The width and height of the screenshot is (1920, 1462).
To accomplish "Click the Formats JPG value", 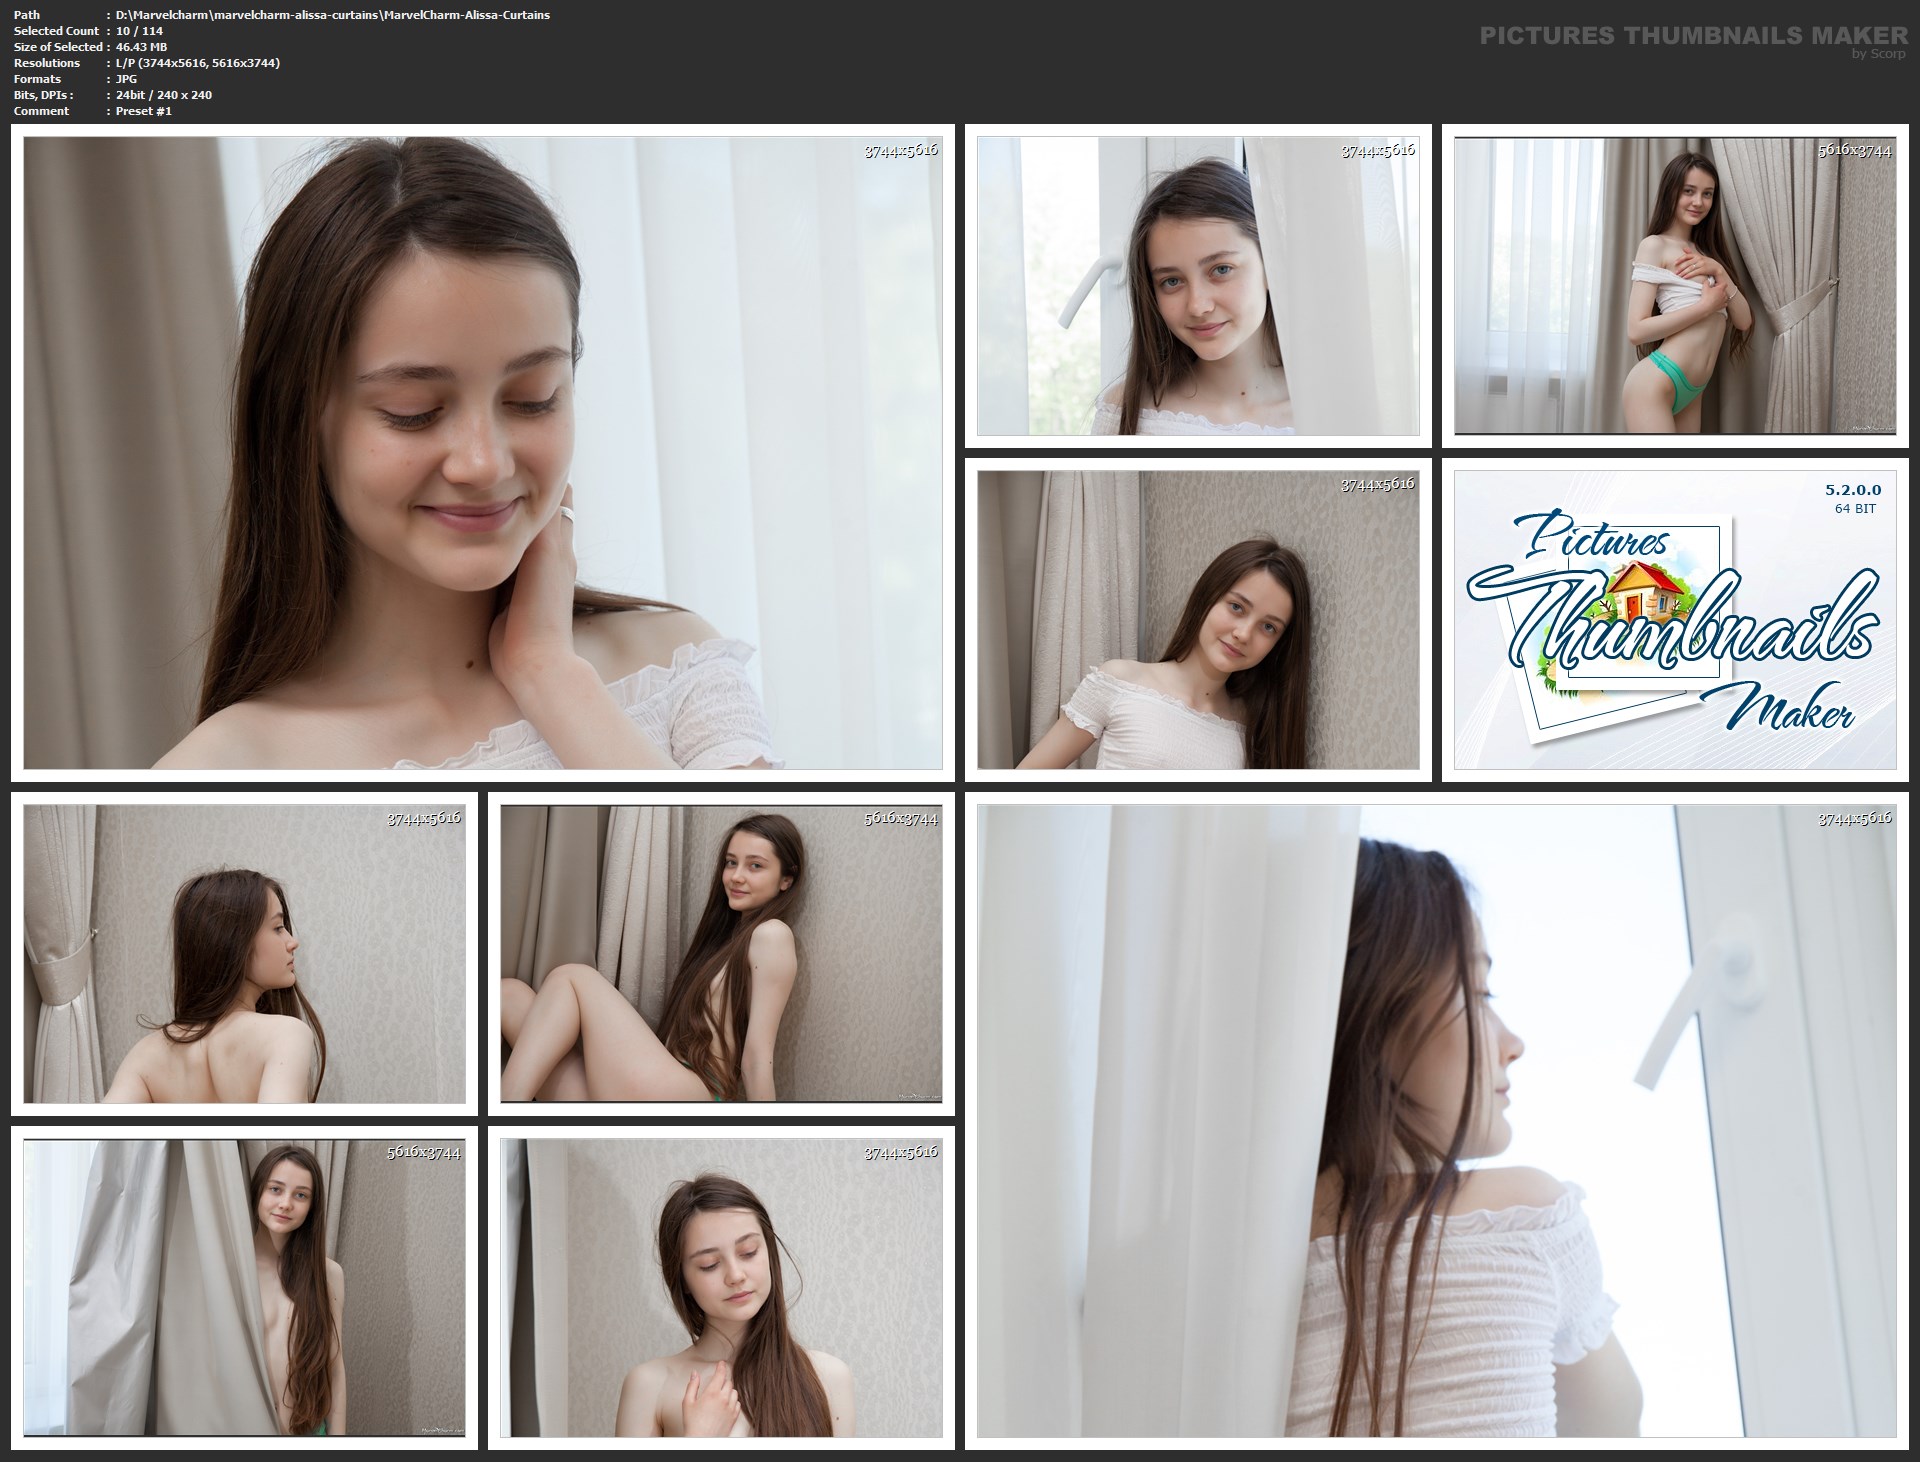I will click(x=126, y=79).
